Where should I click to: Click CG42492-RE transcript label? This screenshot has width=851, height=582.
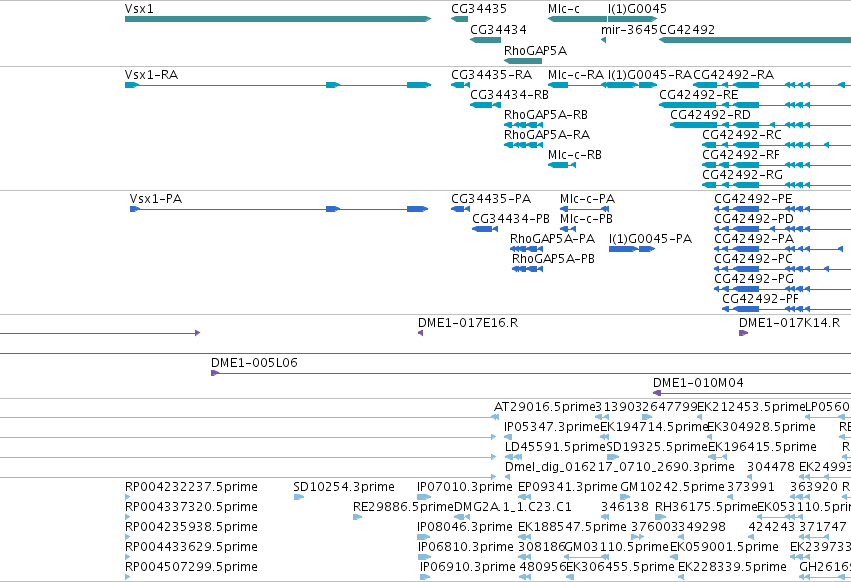698,94
